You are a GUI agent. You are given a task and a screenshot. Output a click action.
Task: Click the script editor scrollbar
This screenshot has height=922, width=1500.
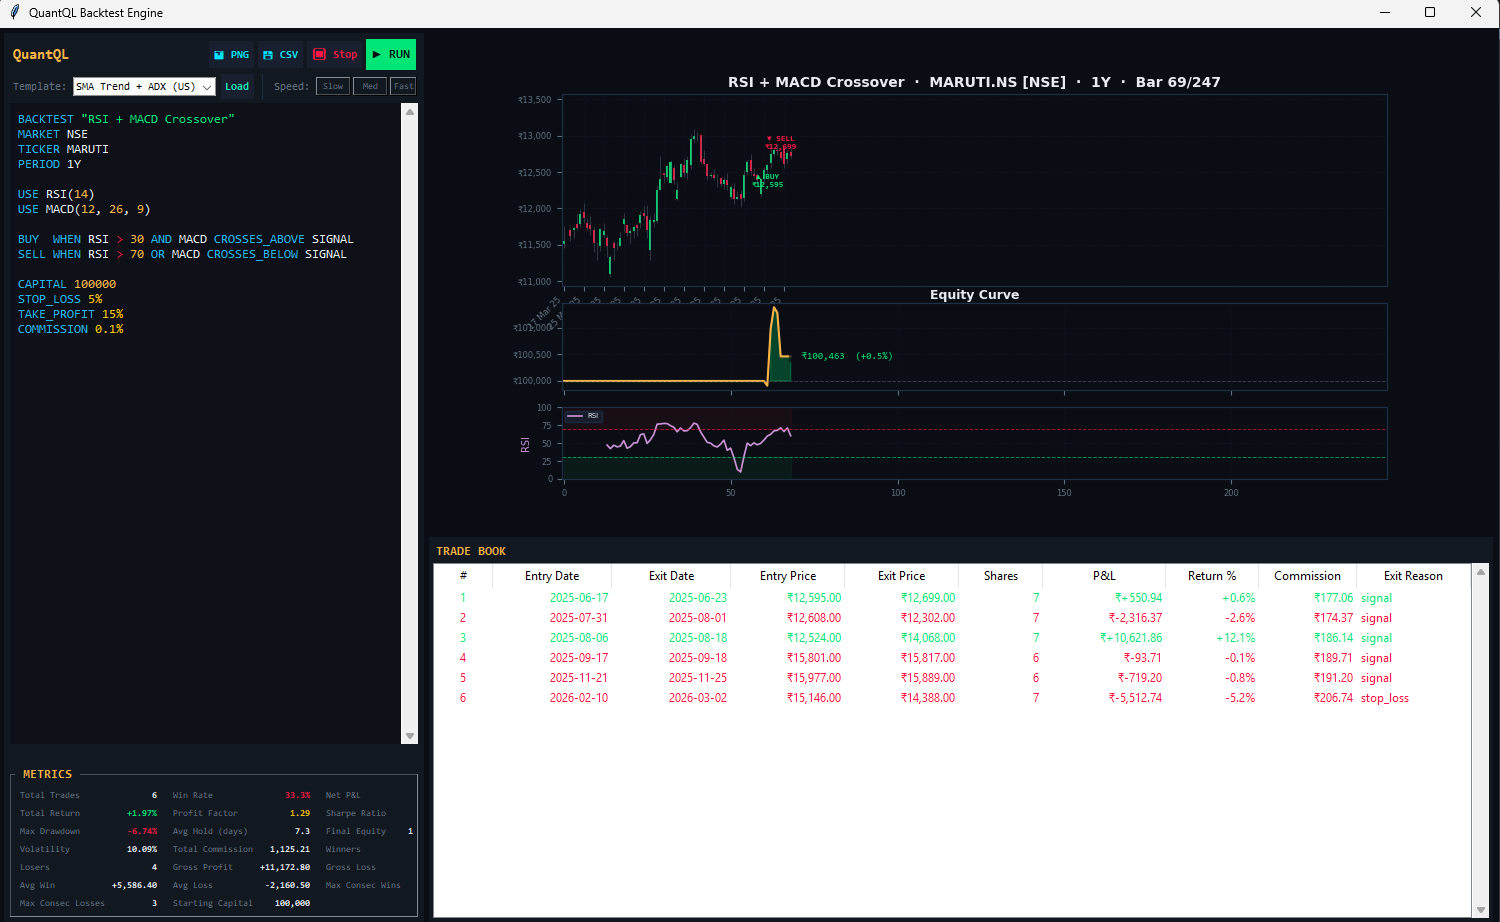pos(409,420)
